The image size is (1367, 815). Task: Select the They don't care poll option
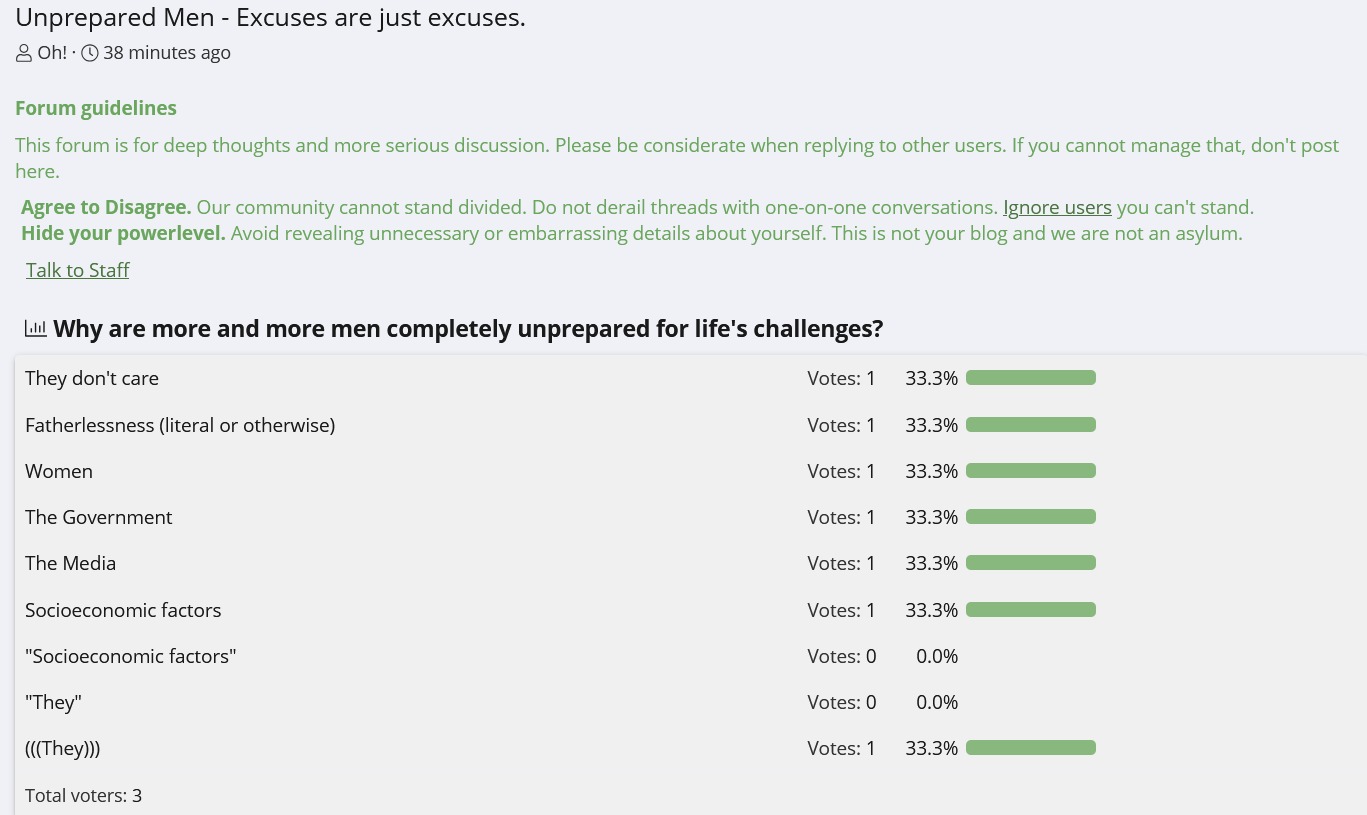coord(92,378)
